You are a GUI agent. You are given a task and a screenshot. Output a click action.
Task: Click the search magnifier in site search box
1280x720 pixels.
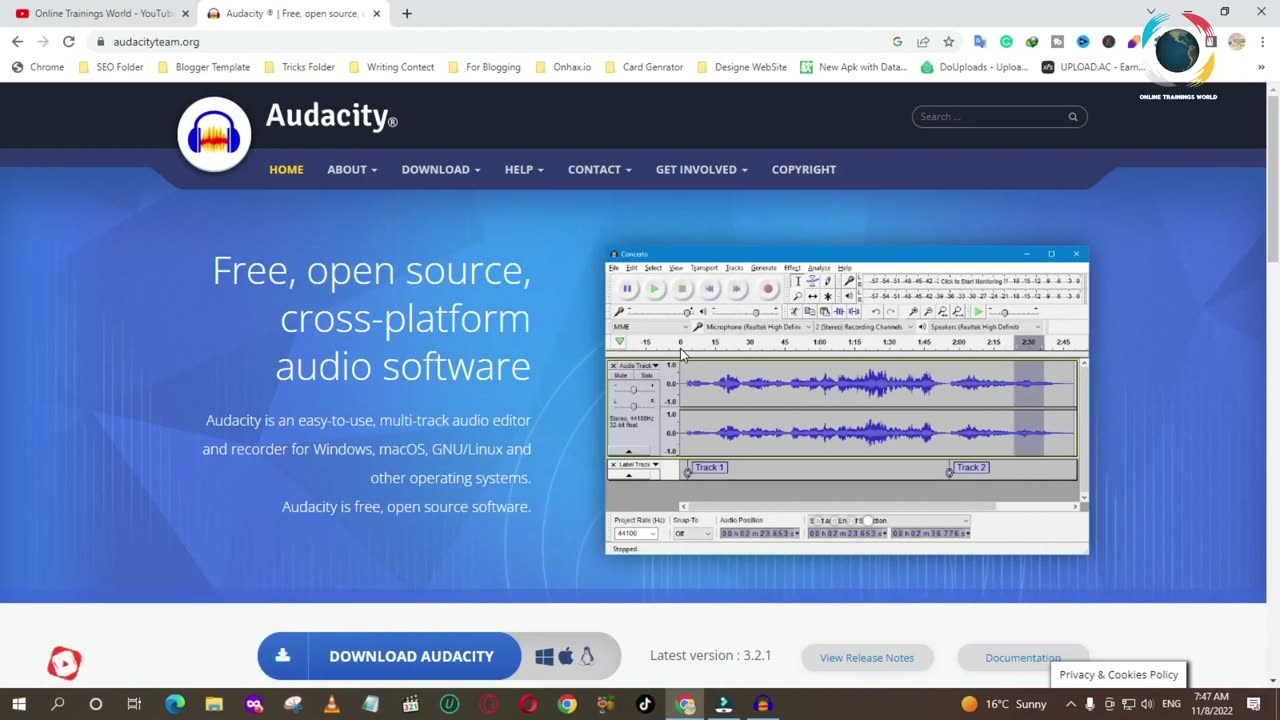(x=1073, y=117)
